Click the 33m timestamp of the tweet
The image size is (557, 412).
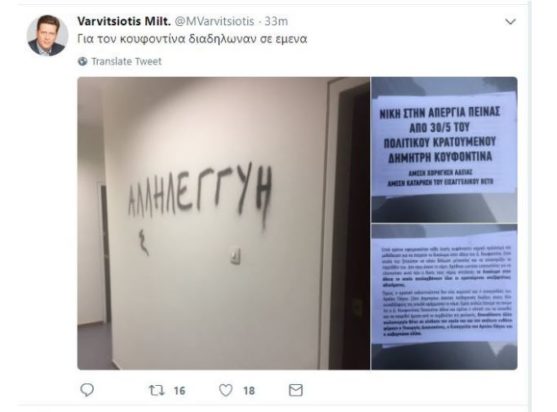(x=276, y=21)
